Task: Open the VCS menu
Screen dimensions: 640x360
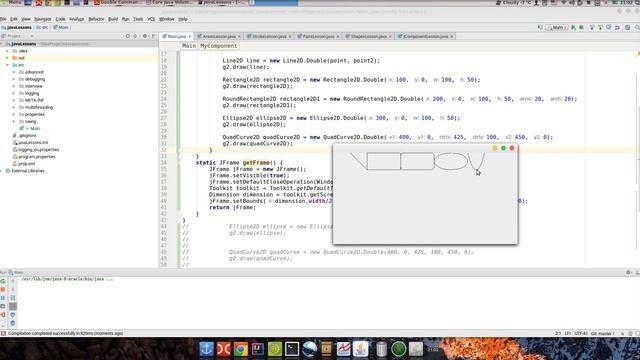Action: pyautogui.click(x=151, y=19)
